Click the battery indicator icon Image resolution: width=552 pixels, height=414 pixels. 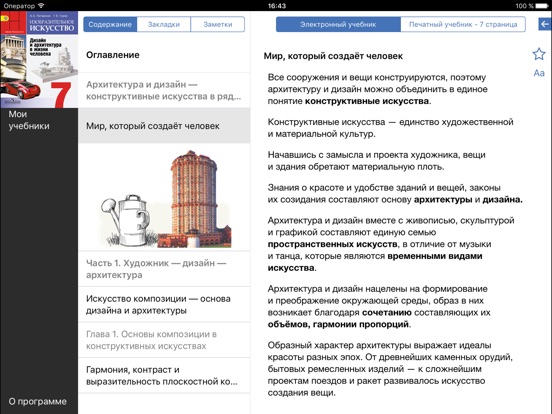[542, 6]
